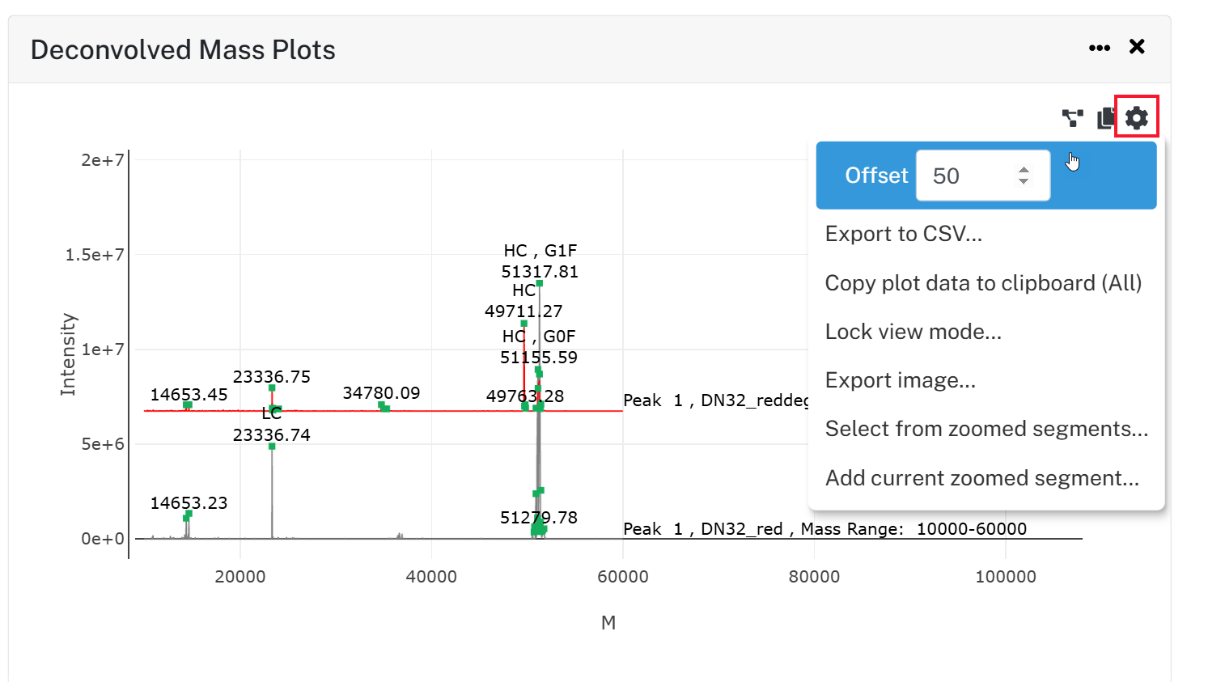Click the copy plot icon
Screen dimensions: 1208x682
tap(1105, 118)
